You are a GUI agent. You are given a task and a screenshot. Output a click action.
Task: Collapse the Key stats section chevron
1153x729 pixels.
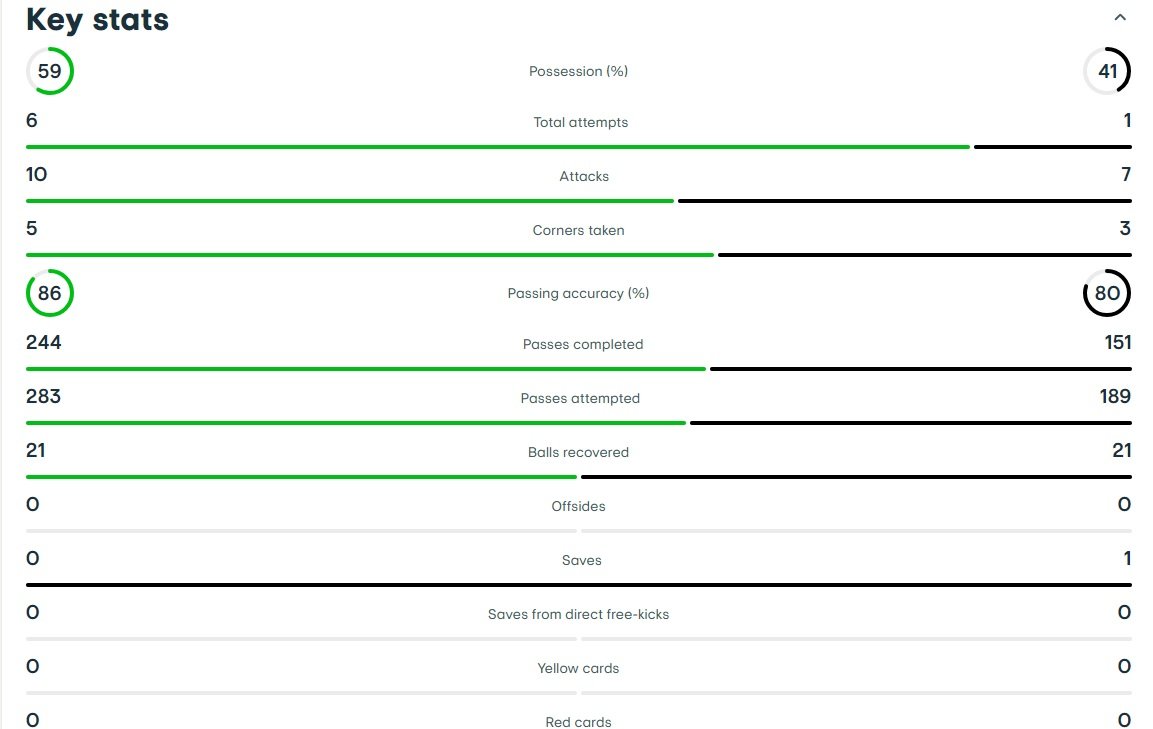1120,18
